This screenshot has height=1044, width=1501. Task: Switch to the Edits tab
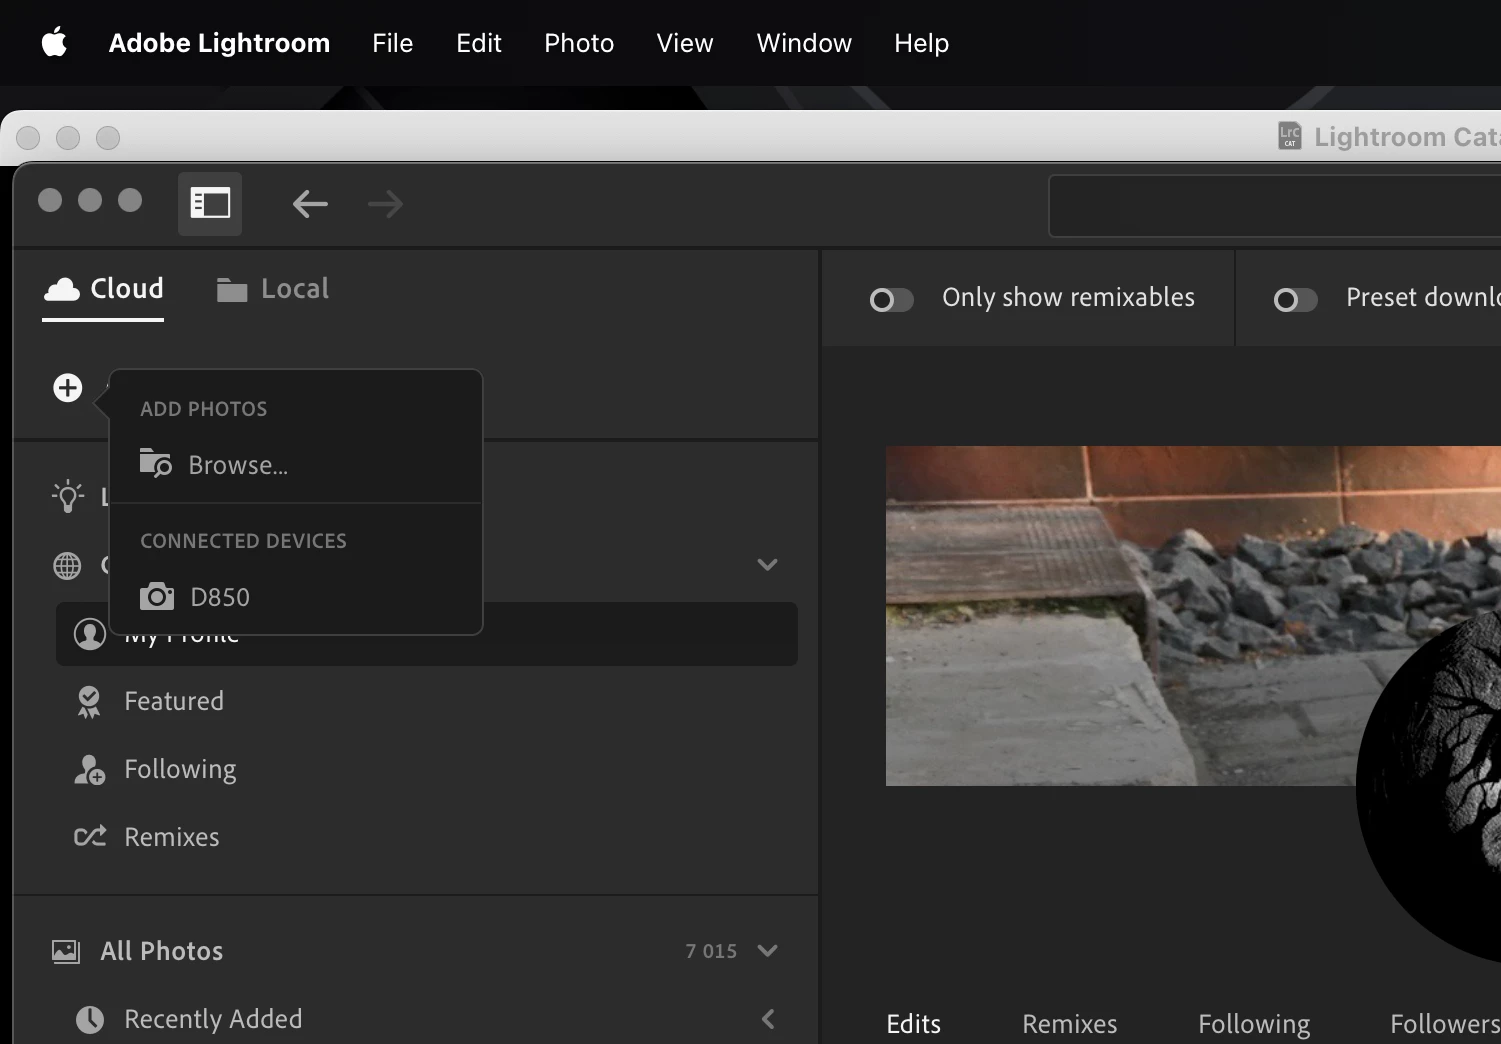[914, 1024]
